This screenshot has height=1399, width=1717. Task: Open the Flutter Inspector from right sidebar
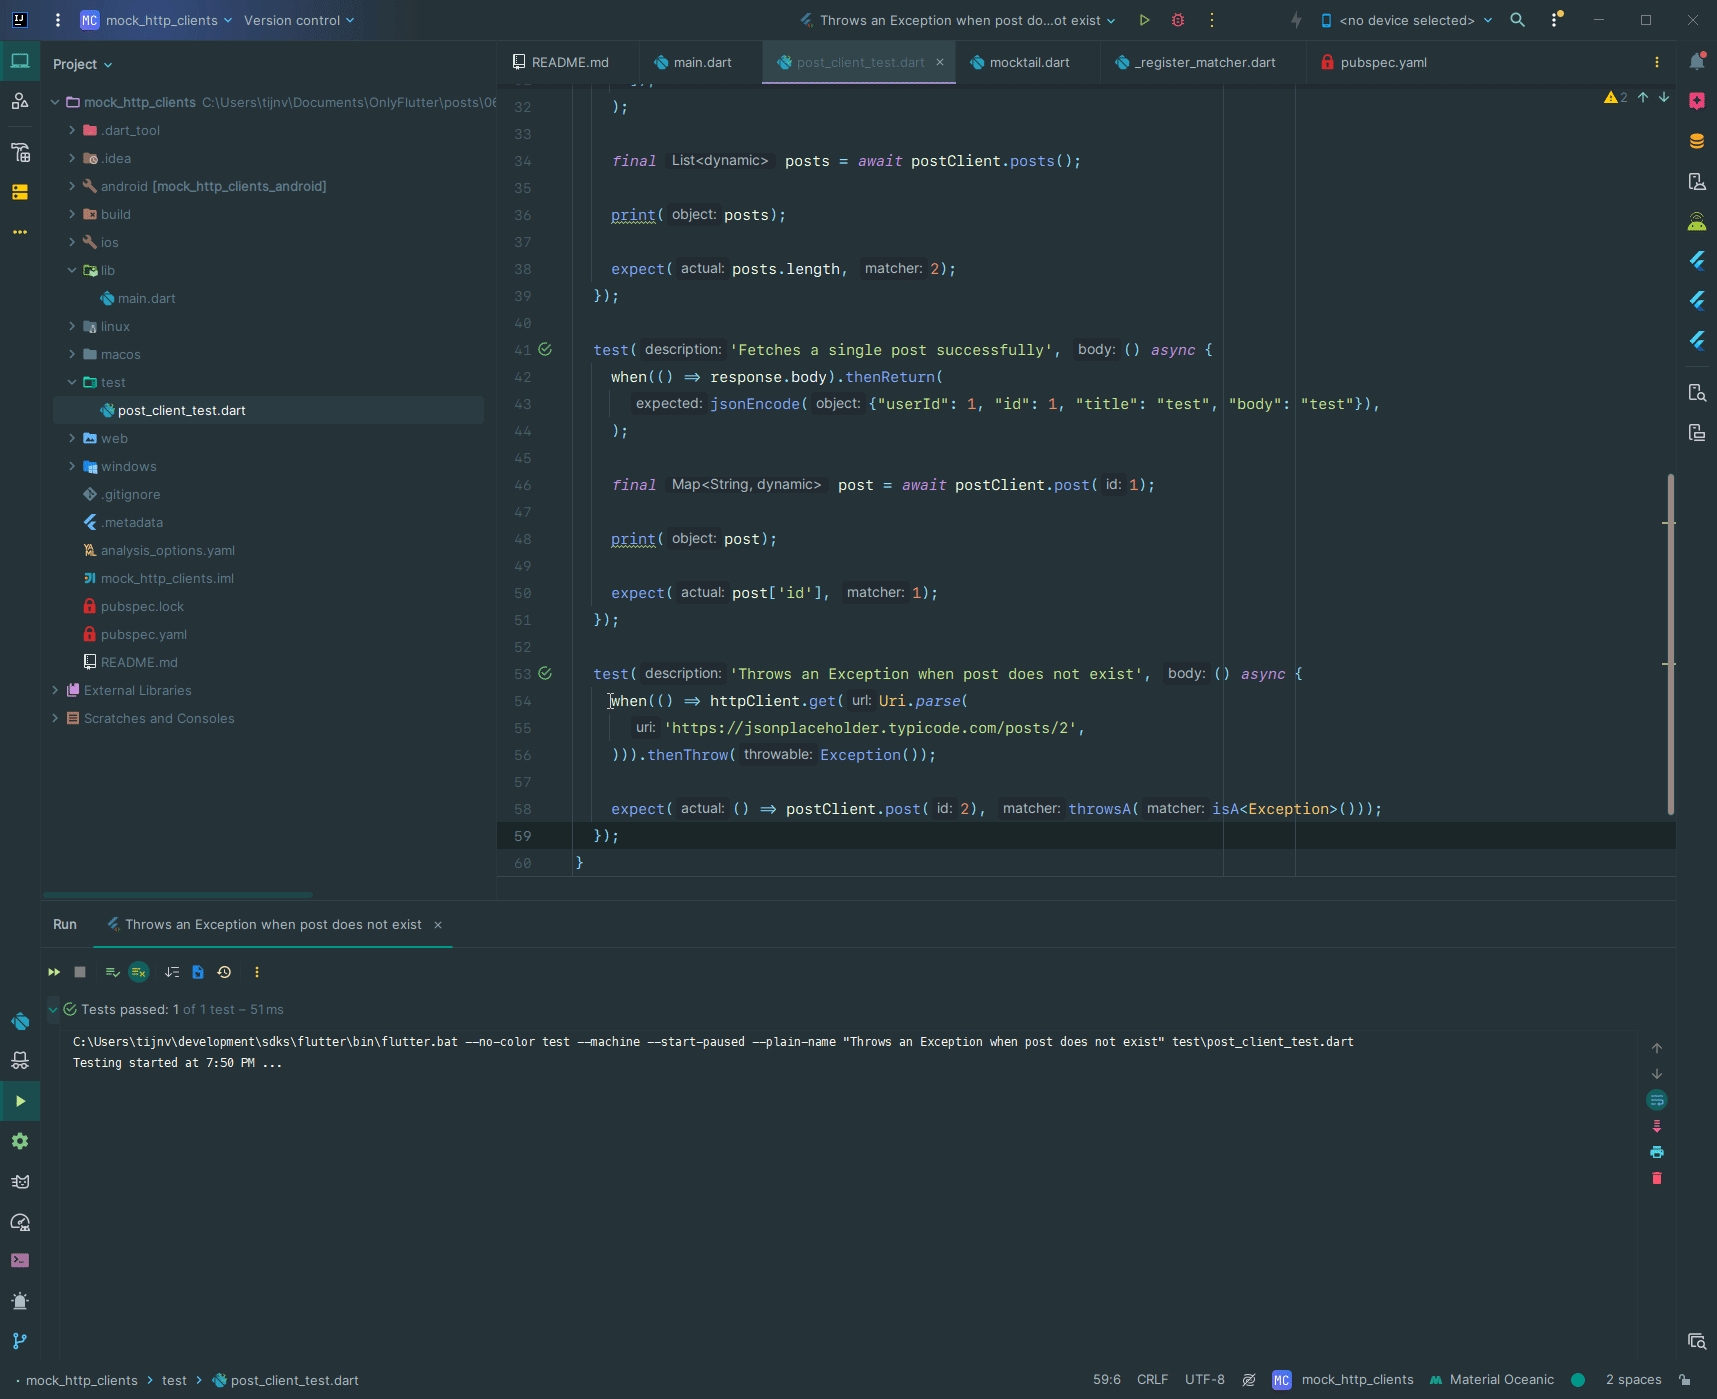point(1697,261)
